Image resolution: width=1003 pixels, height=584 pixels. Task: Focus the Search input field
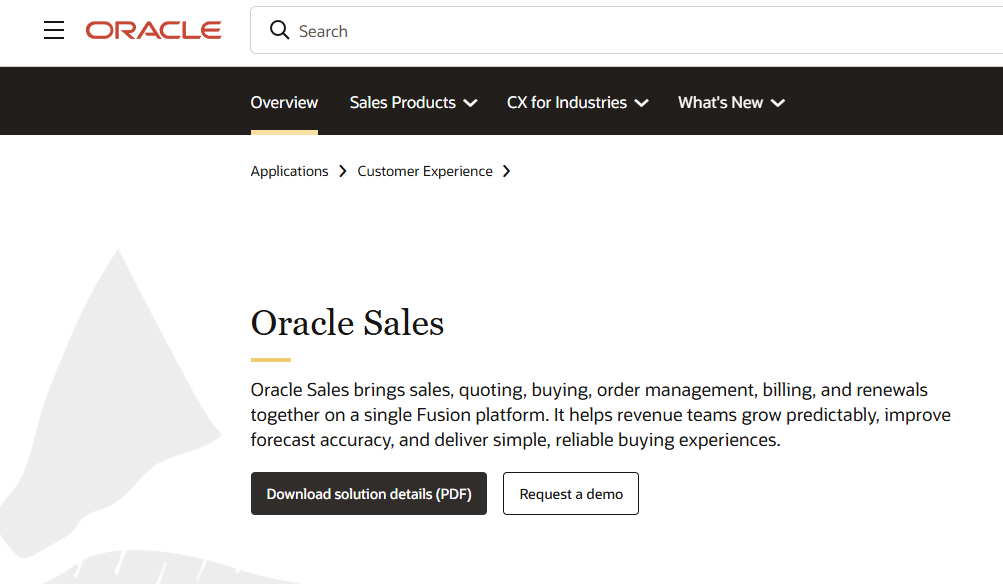click(627, 30)
